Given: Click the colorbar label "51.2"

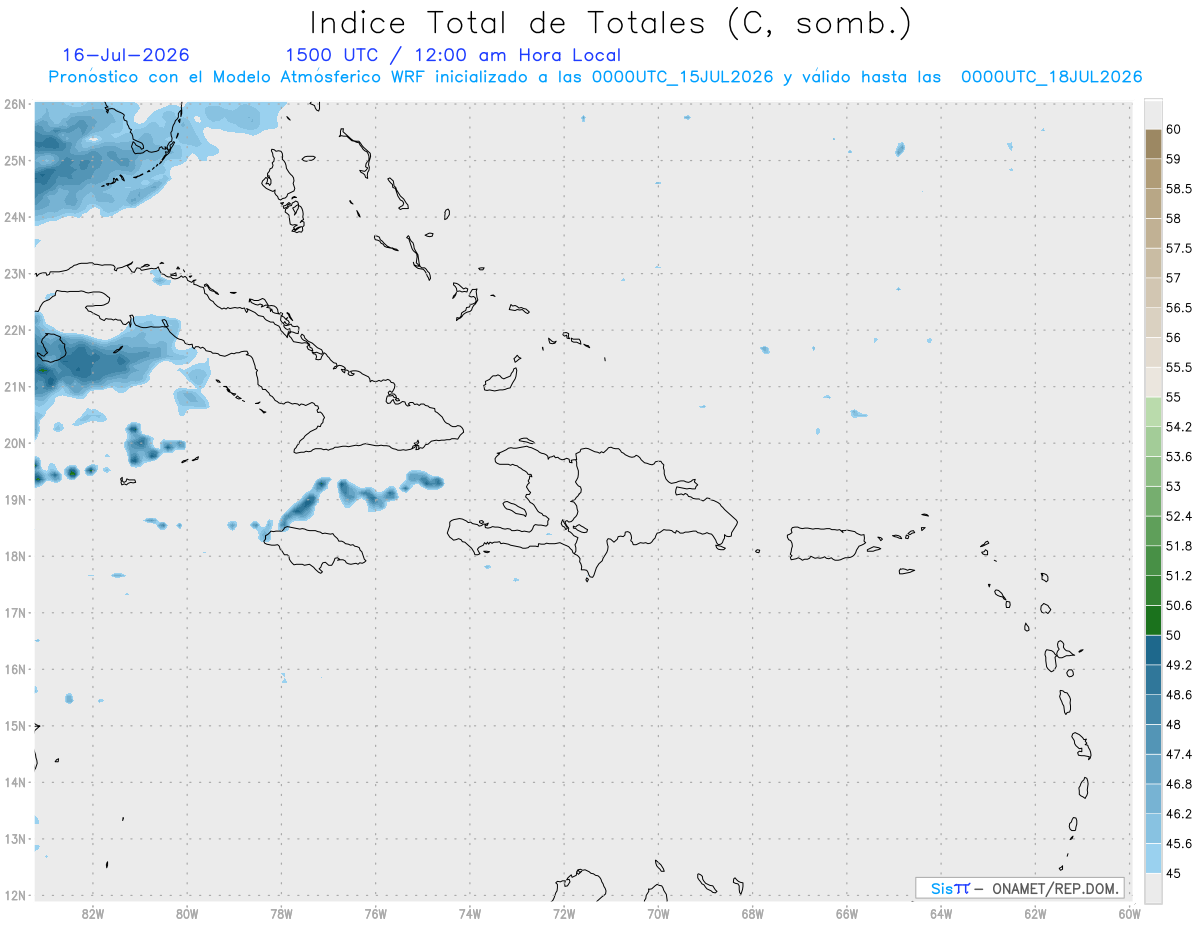Looking at the screenshot, I should click(x=1178, y=576).
